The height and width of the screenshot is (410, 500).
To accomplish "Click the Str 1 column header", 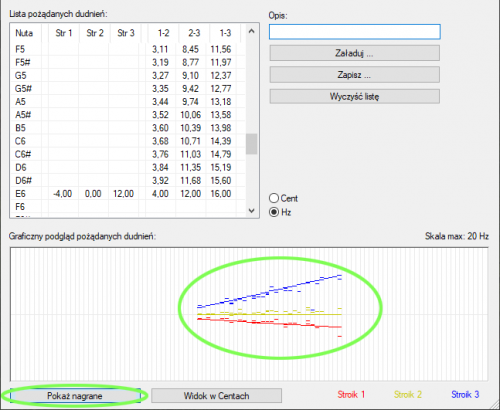I will click(x=63, y=33).
